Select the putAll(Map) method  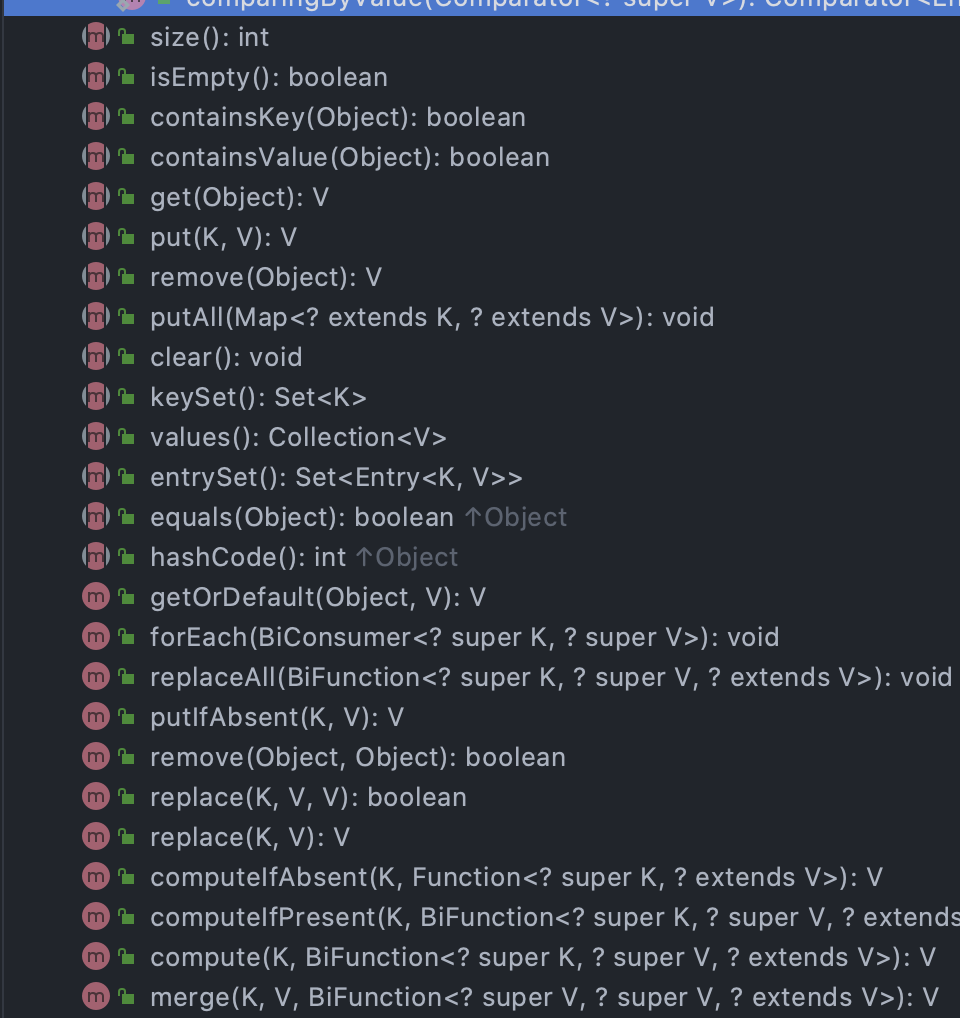point(432,317)
